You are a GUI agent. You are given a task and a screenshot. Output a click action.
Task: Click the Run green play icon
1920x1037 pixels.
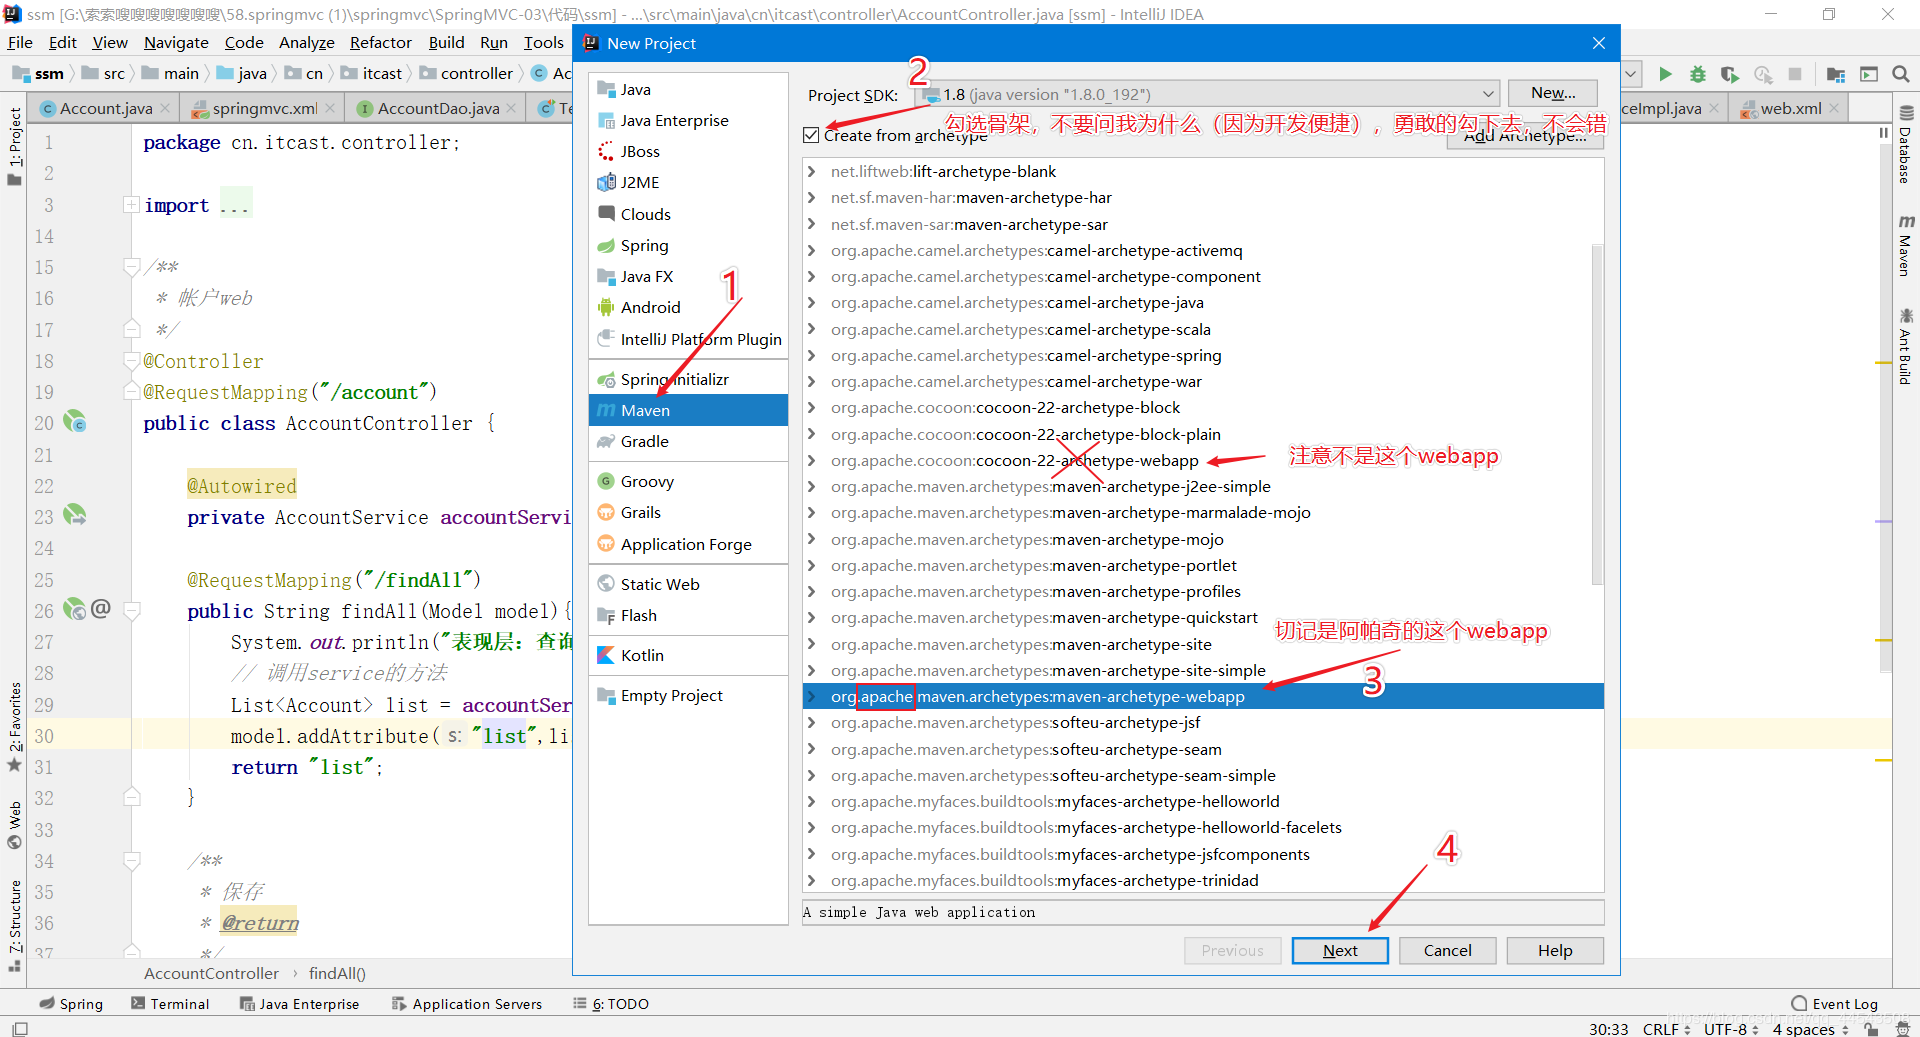pyautogui.click(x=1665, y=74)
